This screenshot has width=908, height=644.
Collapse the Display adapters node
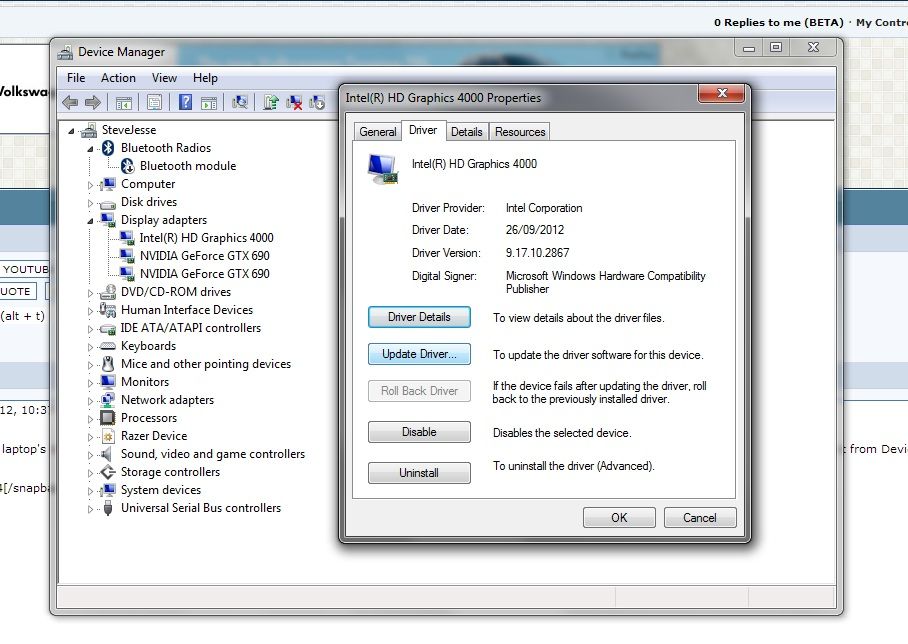point(90,220)
